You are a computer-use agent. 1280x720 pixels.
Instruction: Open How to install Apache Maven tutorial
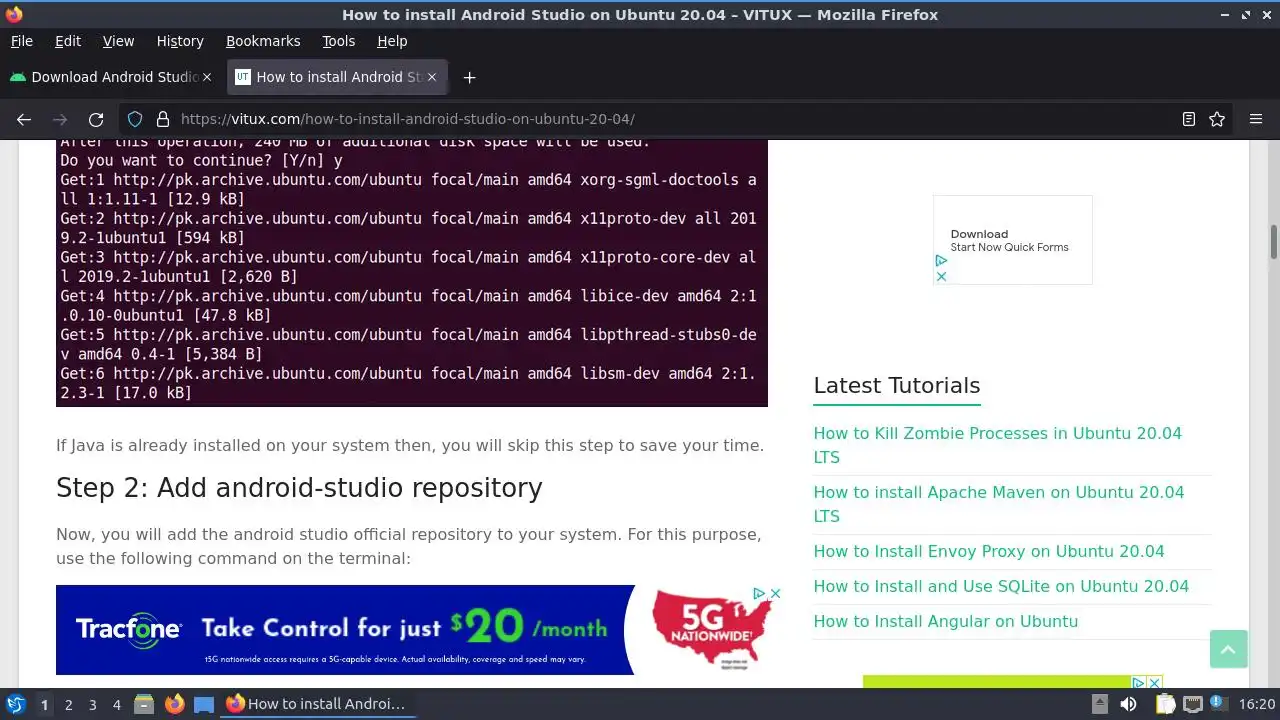pos(998,504)
